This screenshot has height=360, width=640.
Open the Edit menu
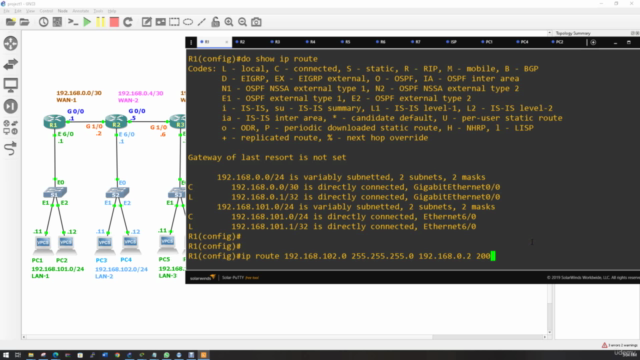18,11
